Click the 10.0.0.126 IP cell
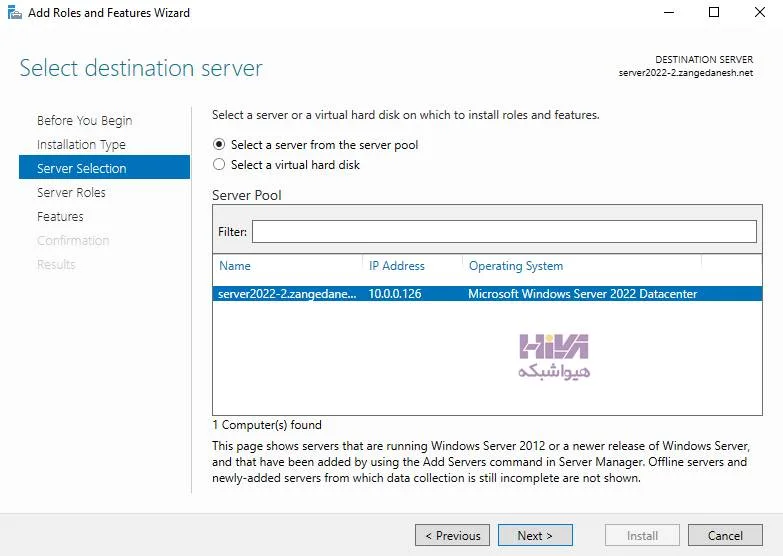 (394, 294)
